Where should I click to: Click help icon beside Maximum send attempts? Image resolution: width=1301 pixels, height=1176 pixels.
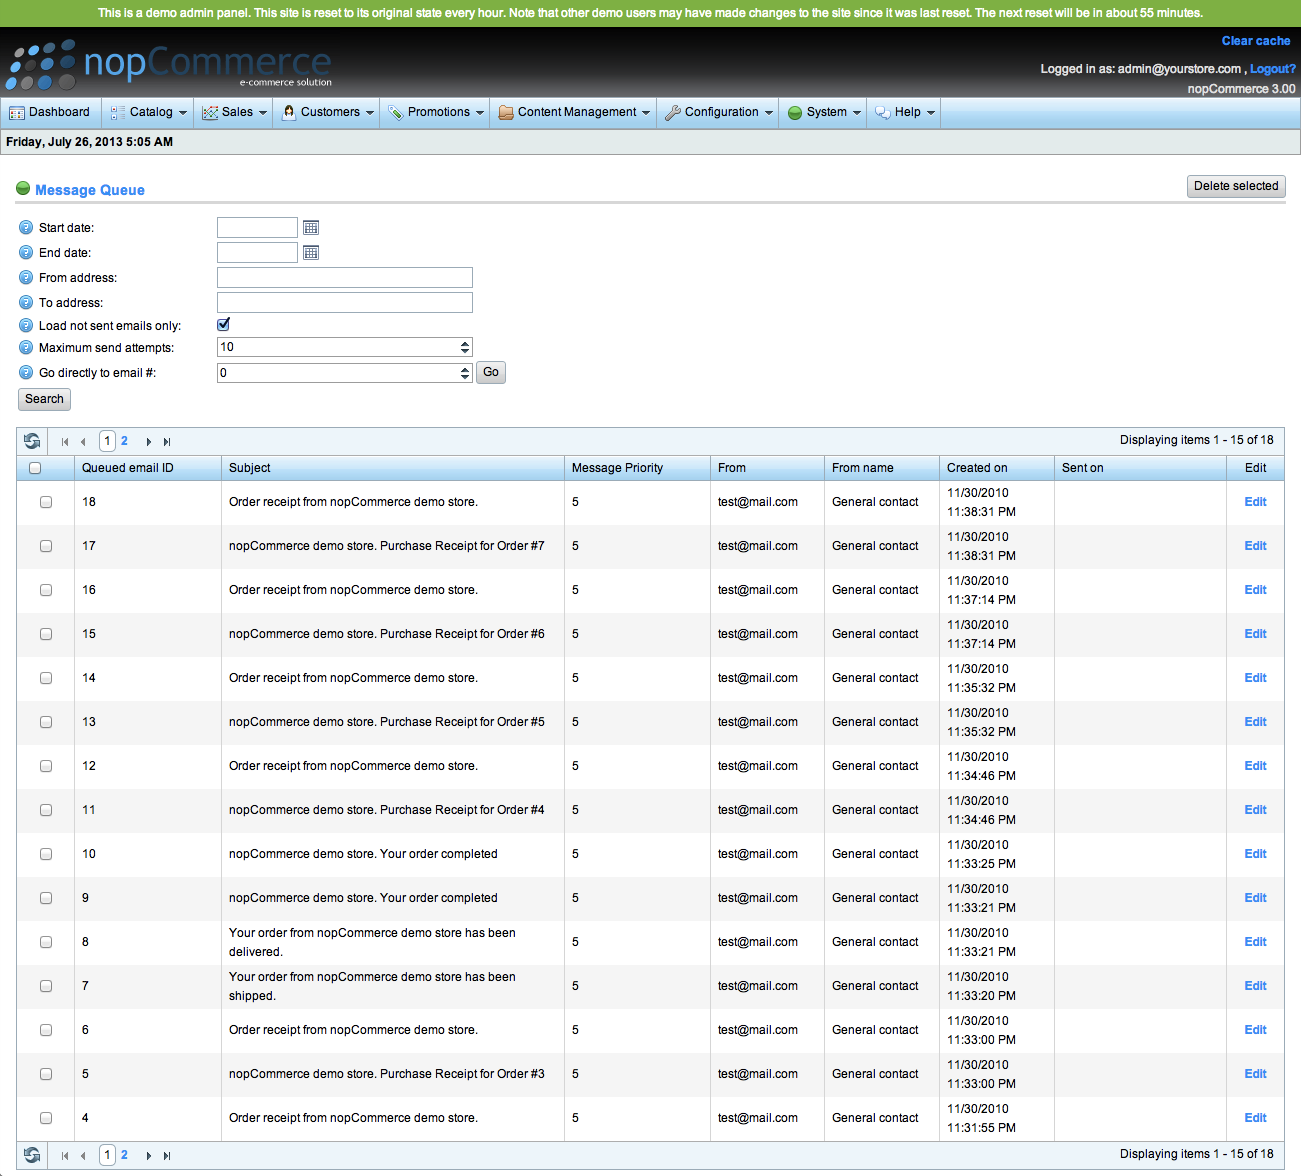coord(26,348)
